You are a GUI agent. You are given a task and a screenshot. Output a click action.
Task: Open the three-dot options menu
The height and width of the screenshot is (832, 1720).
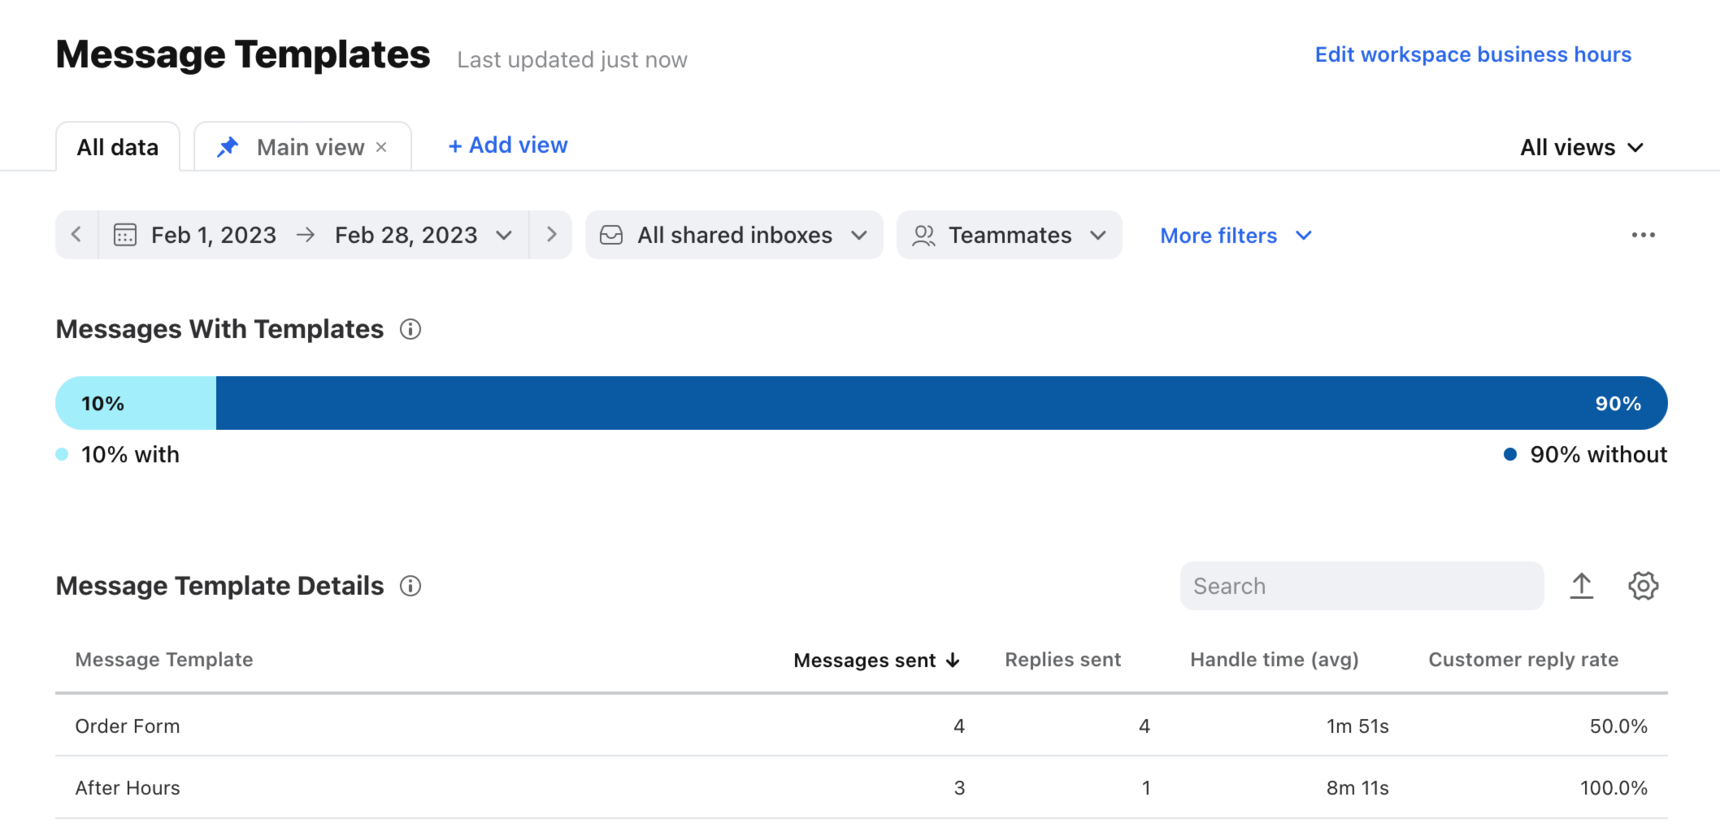[x=1643, y=235]
